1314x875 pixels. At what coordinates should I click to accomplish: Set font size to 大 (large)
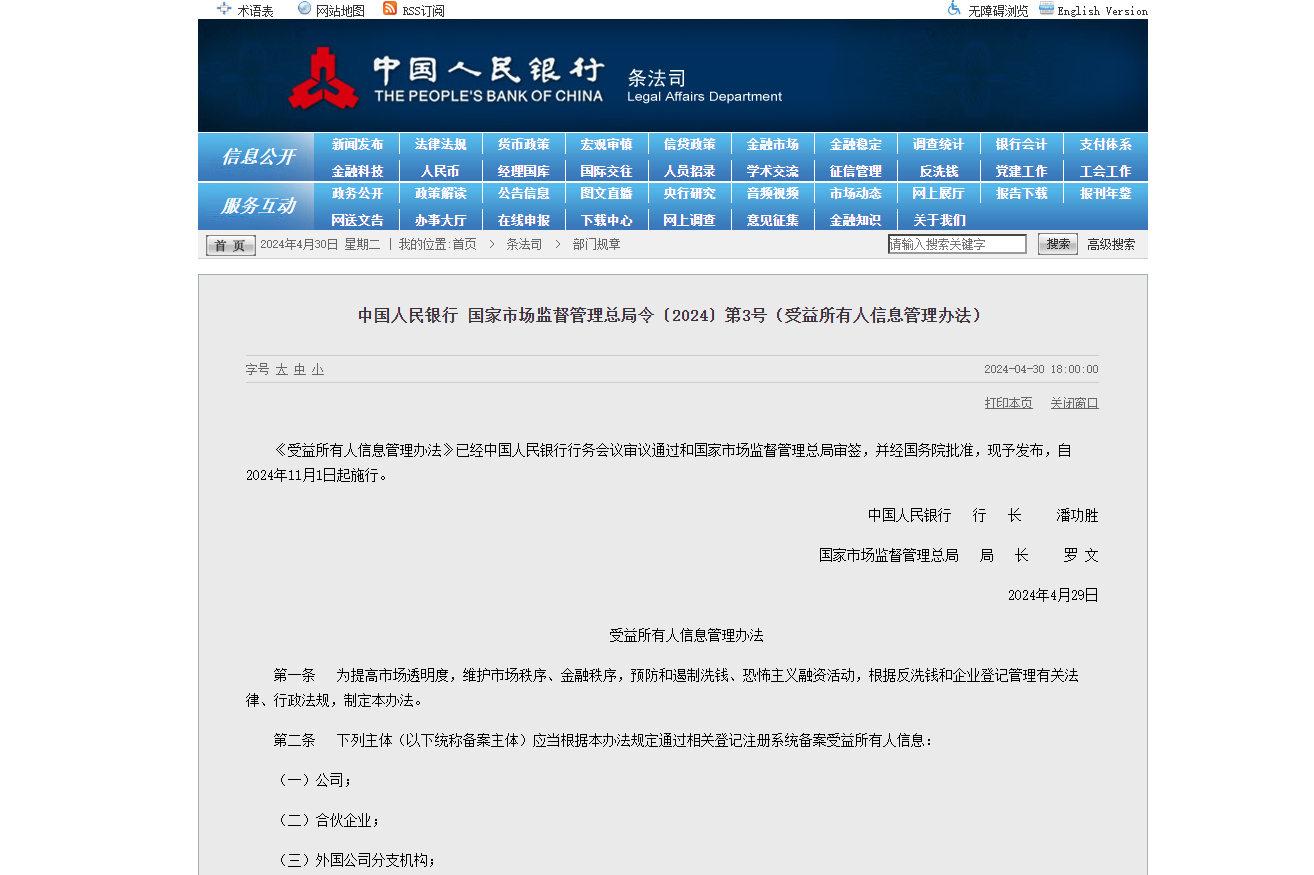pos(282,369)
